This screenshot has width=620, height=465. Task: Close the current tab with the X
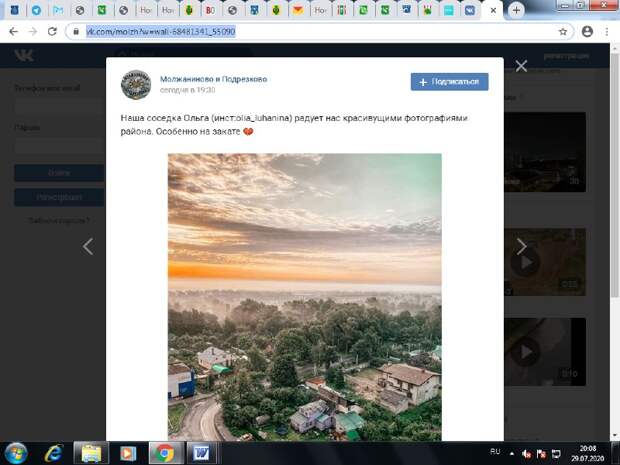pyautogui.click(x=493, y=11)
